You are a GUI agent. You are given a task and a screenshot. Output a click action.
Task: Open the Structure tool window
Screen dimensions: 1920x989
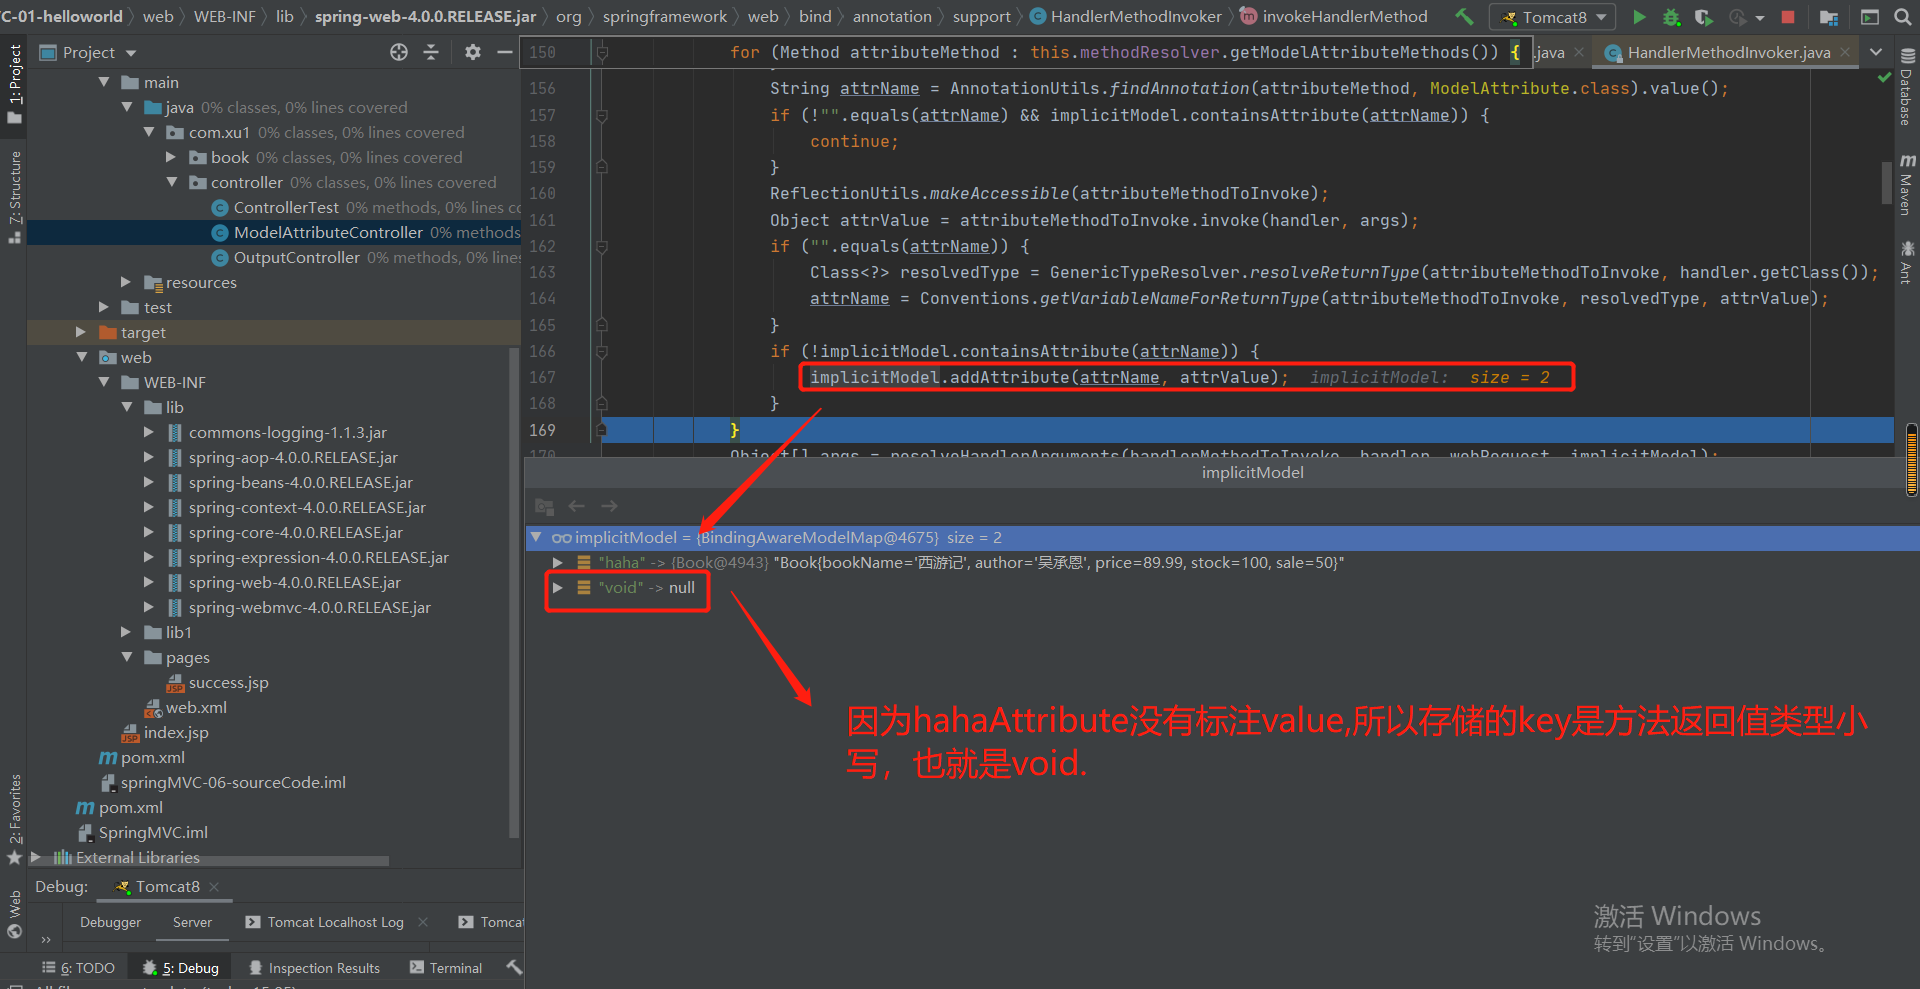[14, 197]
